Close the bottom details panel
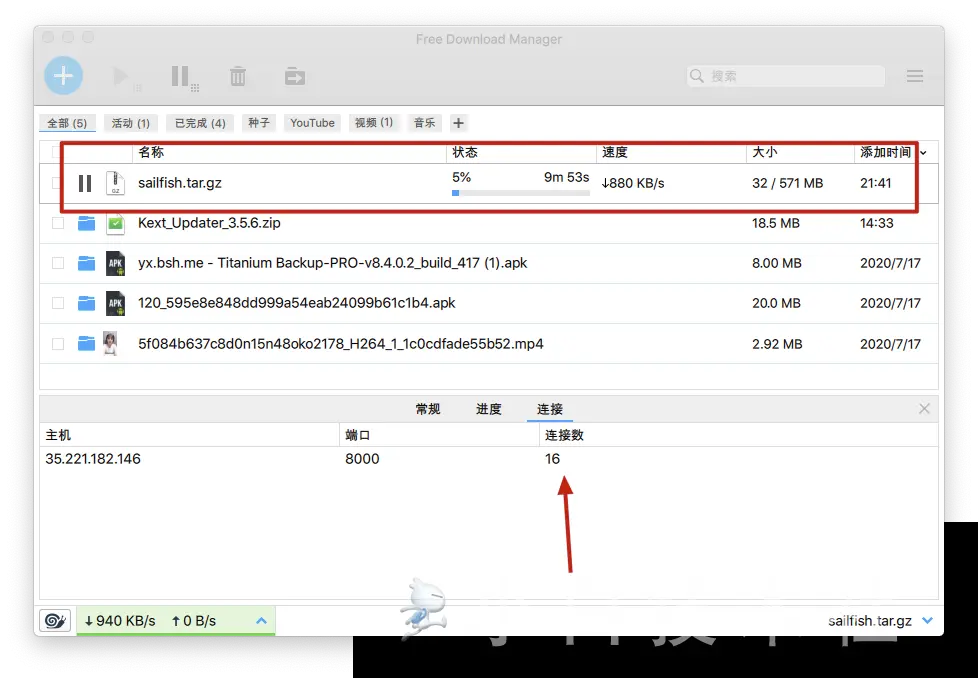 pos(924,409)
